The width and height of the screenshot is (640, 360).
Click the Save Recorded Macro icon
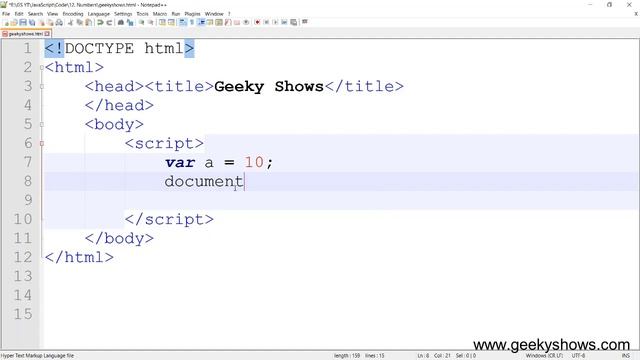point(293,22)
